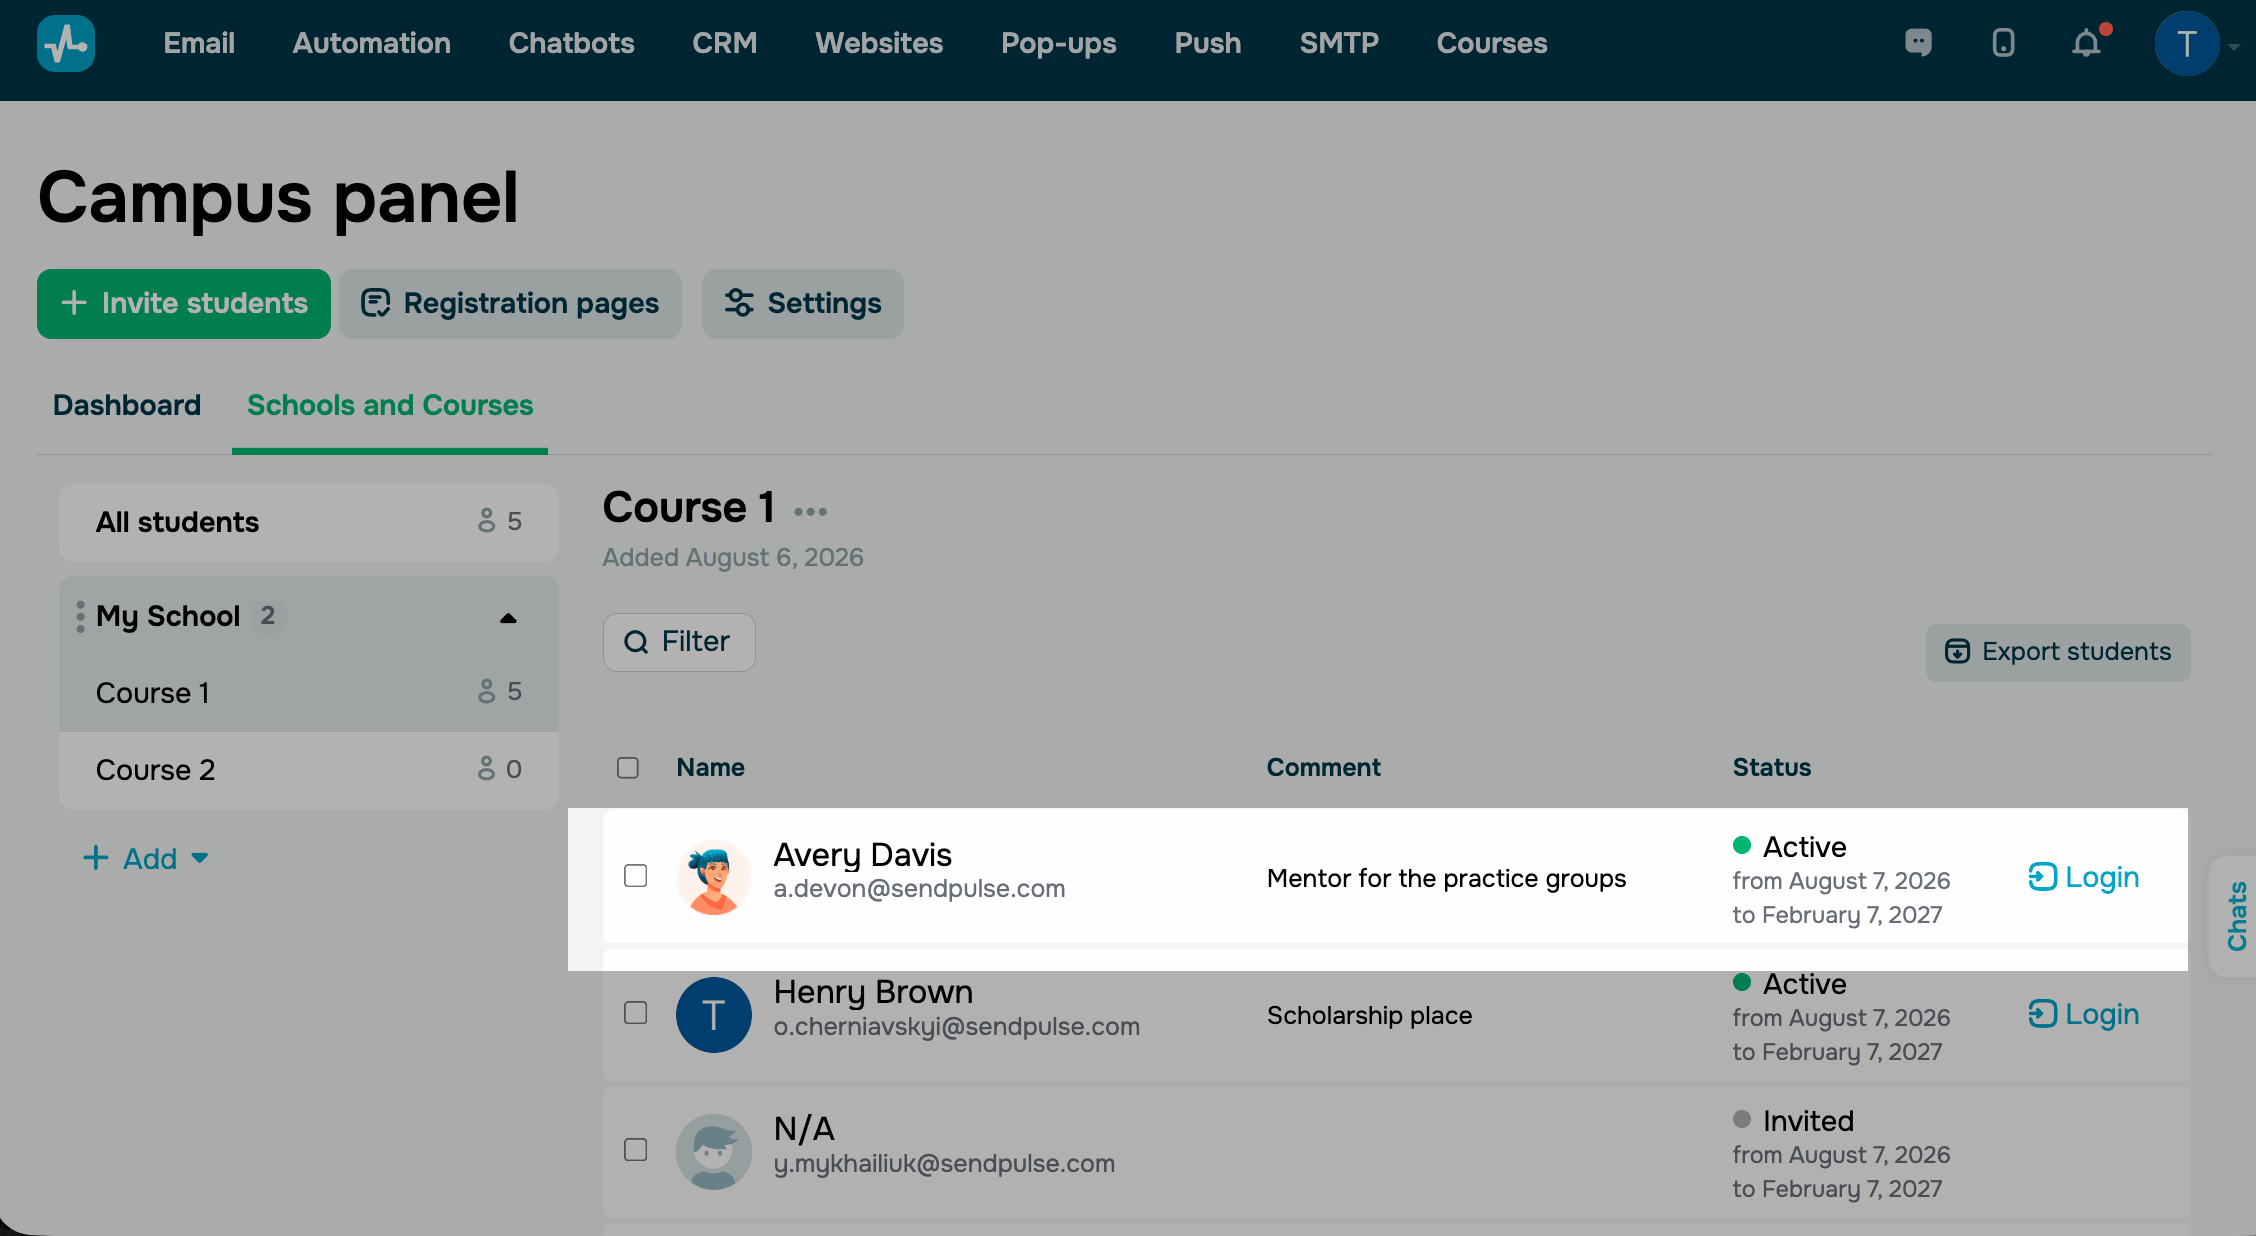The width and height of the screenshot is (2256, 1236).
Task: Click the Login icon for Henry Brown
Action: pyautogui.click(x=2042, y=1014)
